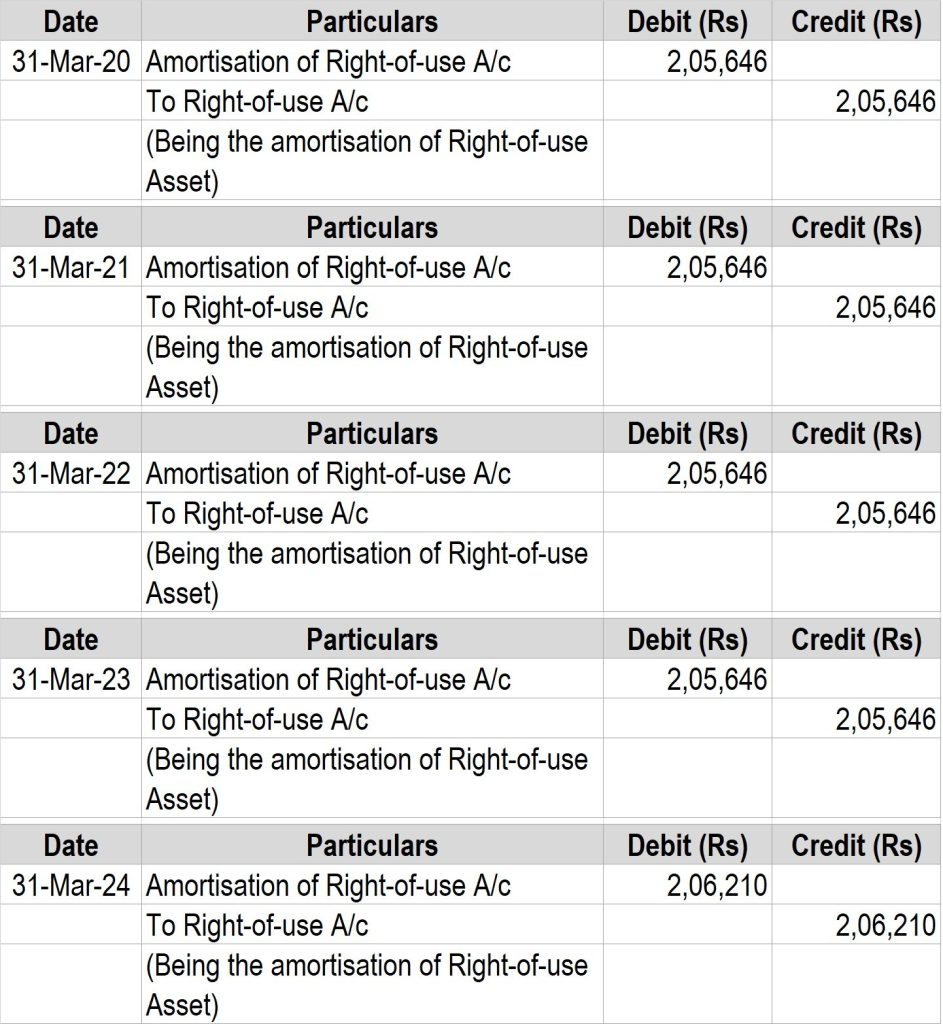
Task: Select the 31-Mar-22 debit amount 2,05,646
Action: coord(717,474)
